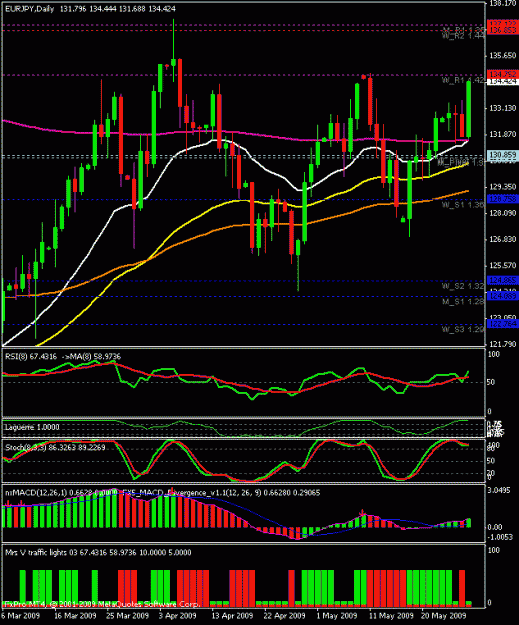The image size is (519, 625).
Task: Click the 129.350 price axis label
Action: pos(503,187)
